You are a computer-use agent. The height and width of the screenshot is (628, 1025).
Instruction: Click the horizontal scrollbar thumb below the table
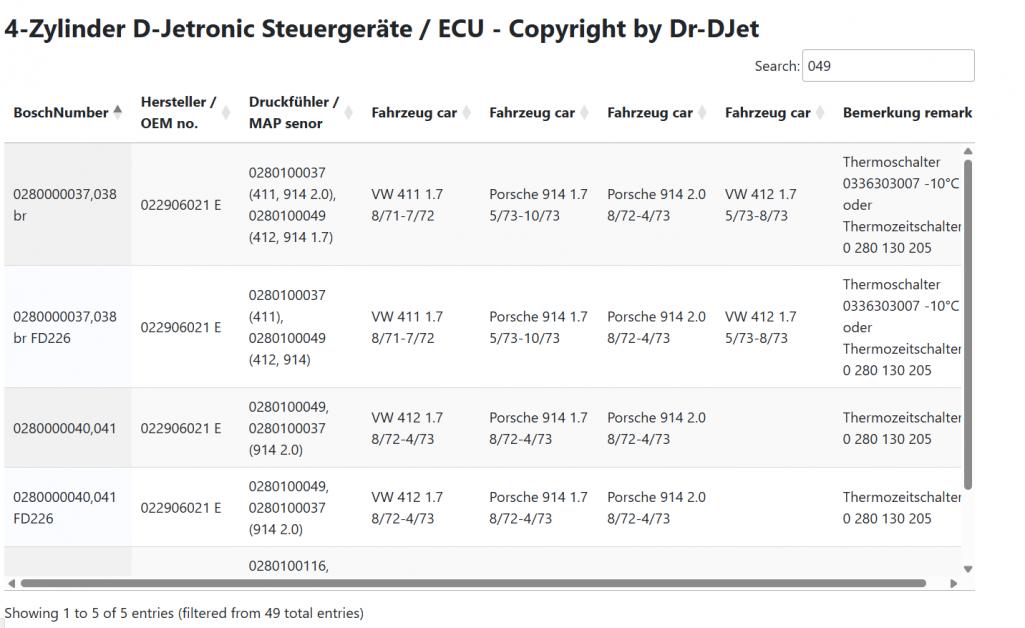(x=470, y=583)
